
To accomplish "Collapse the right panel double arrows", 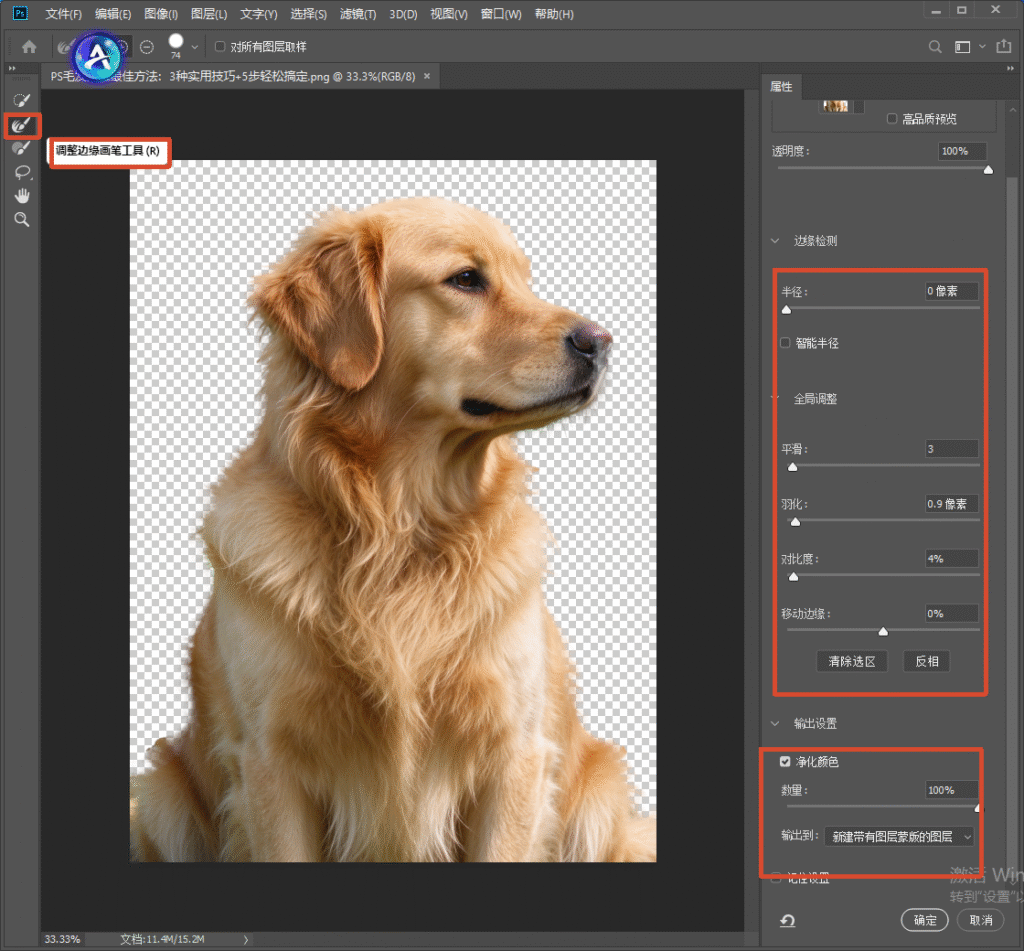I will [x=1010, y=68].
